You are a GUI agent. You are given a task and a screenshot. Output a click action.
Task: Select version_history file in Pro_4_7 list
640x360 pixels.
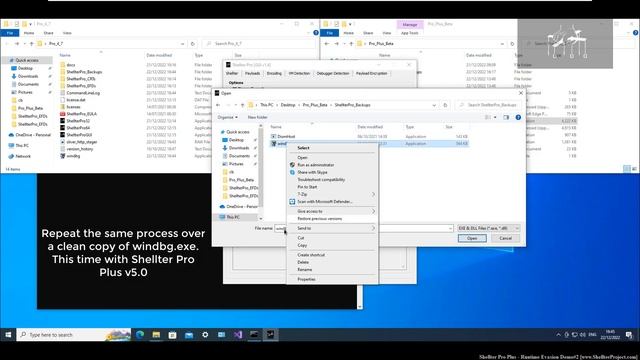(80, 149)
